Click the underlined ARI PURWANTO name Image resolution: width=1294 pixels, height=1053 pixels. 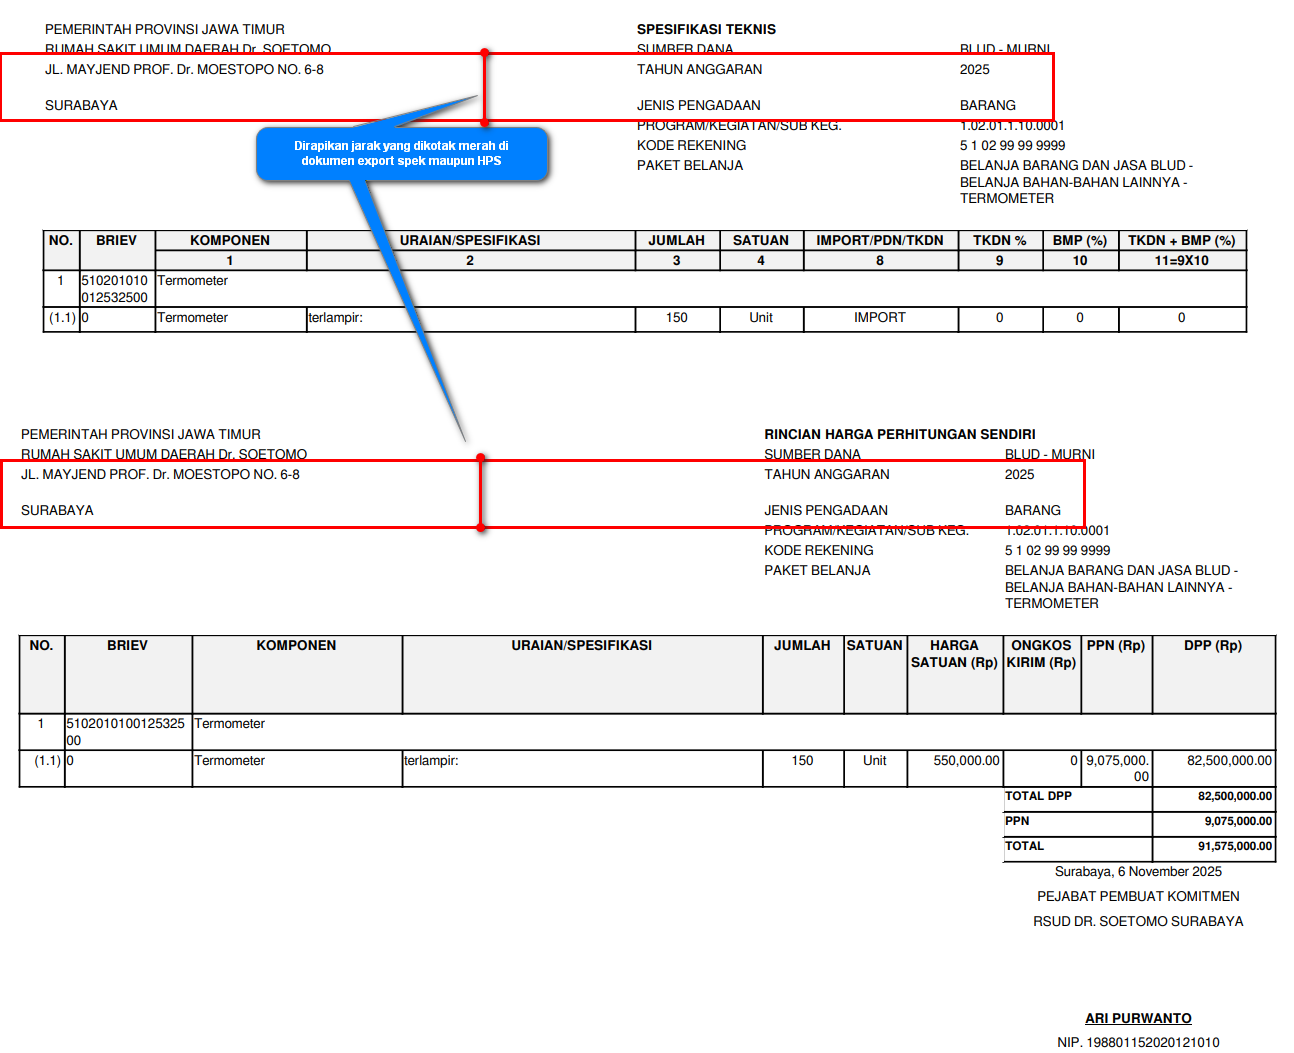1138,1018
